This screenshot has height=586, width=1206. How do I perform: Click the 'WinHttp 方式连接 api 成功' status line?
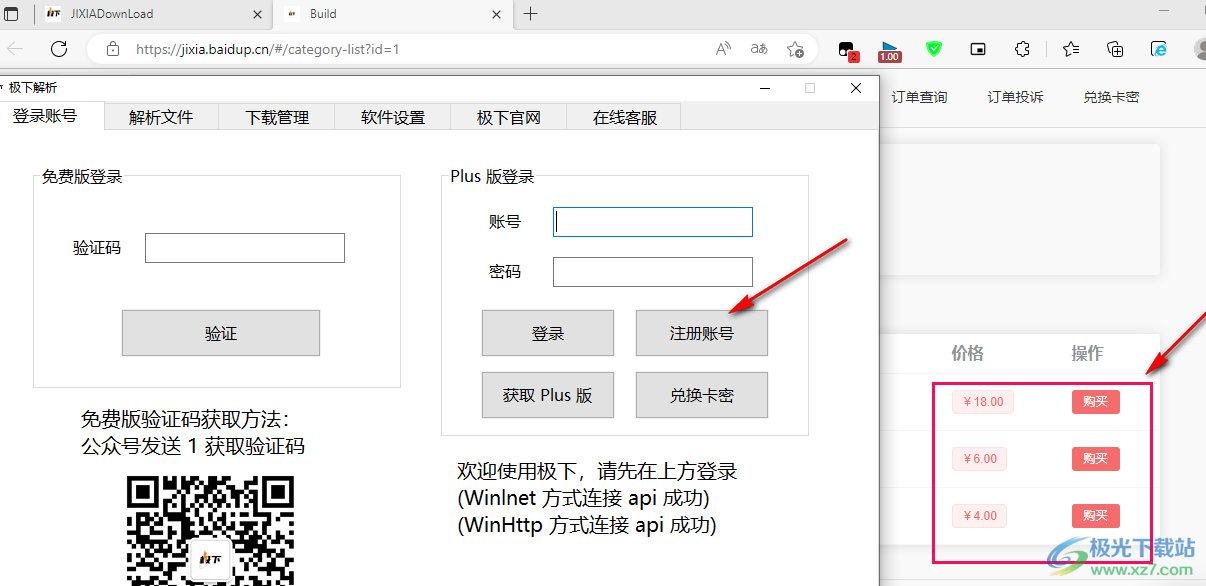587,524
